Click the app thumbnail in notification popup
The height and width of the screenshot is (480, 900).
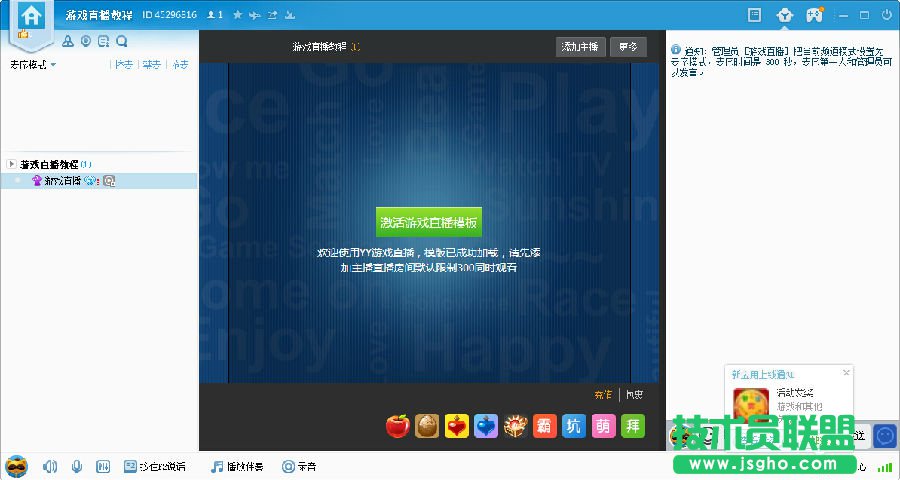click(x=751, y=404)
